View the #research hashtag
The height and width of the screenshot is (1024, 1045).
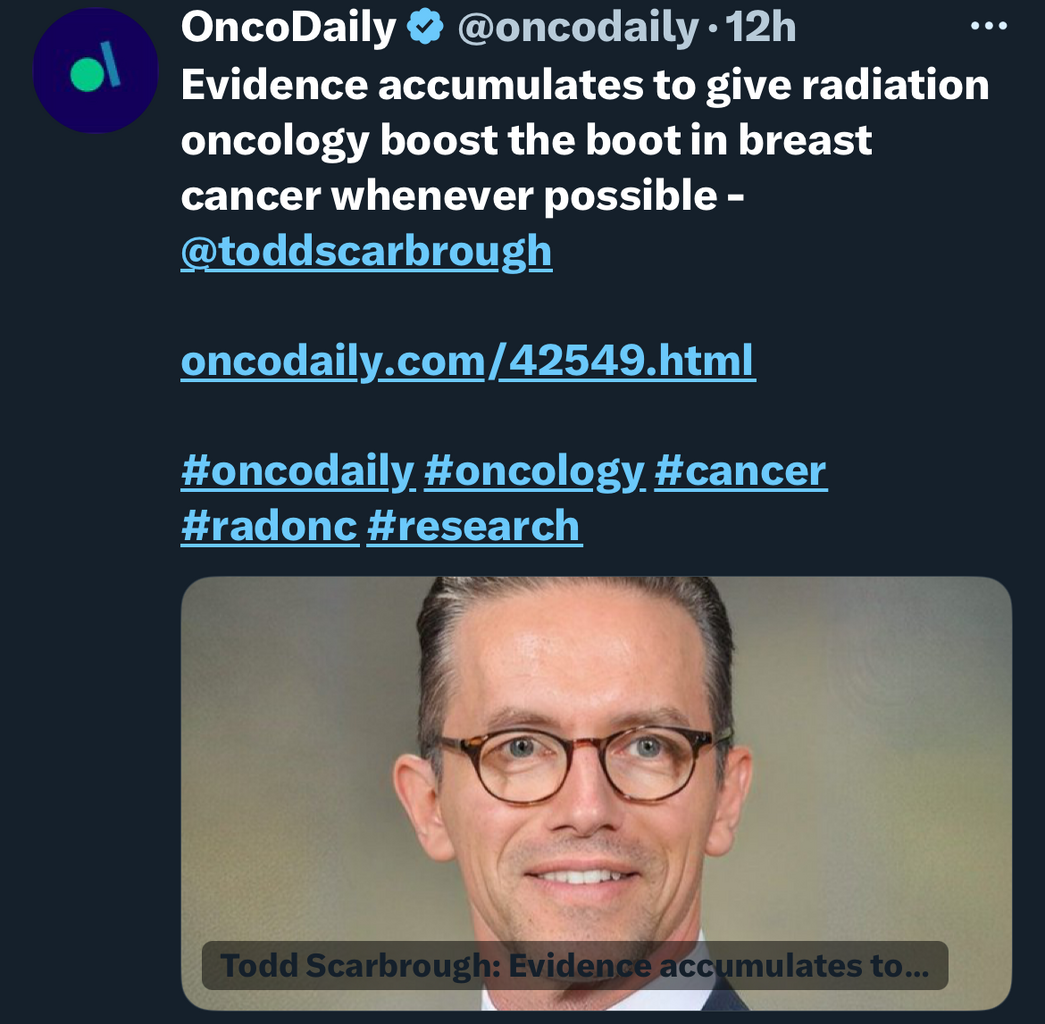[474, 525]
